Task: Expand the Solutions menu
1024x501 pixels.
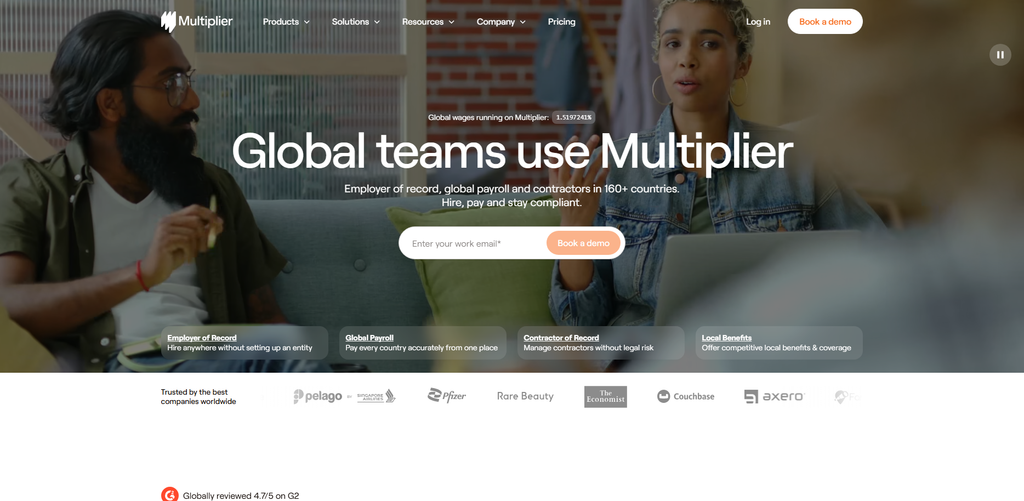Action: tap(355, 22)
